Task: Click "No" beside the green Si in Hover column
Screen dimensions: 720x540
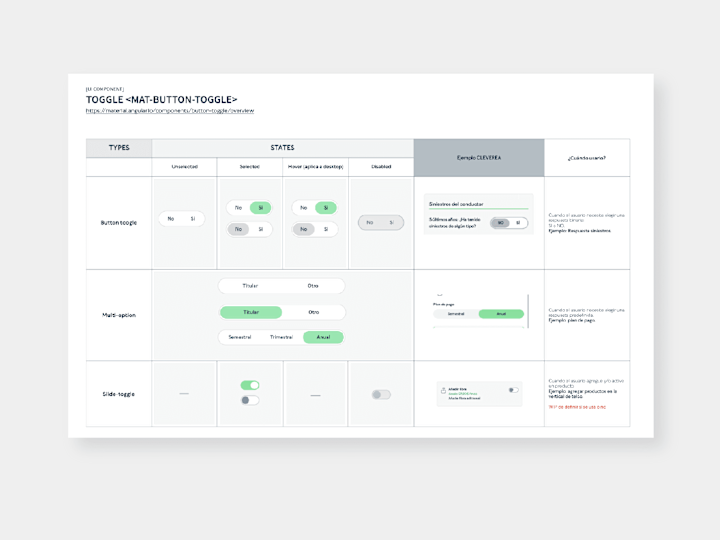Action: [x=304, y=208]
